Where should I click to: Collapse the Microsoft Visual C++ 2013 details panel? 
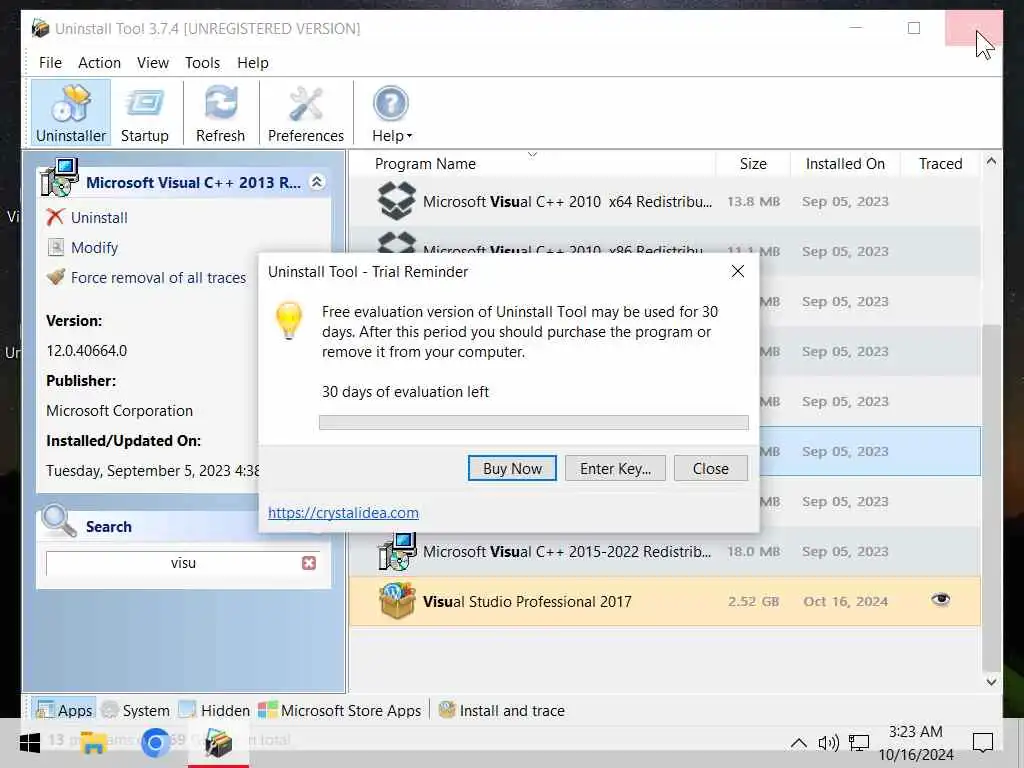point(317,182)
